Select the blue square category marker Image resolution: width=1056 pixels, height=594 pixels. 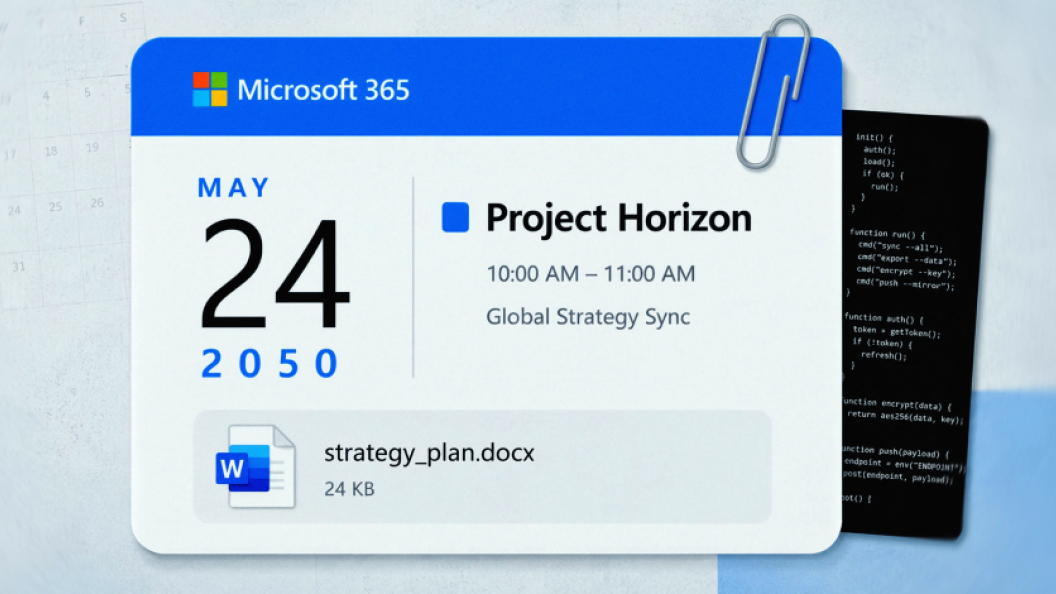coord(455,218)
